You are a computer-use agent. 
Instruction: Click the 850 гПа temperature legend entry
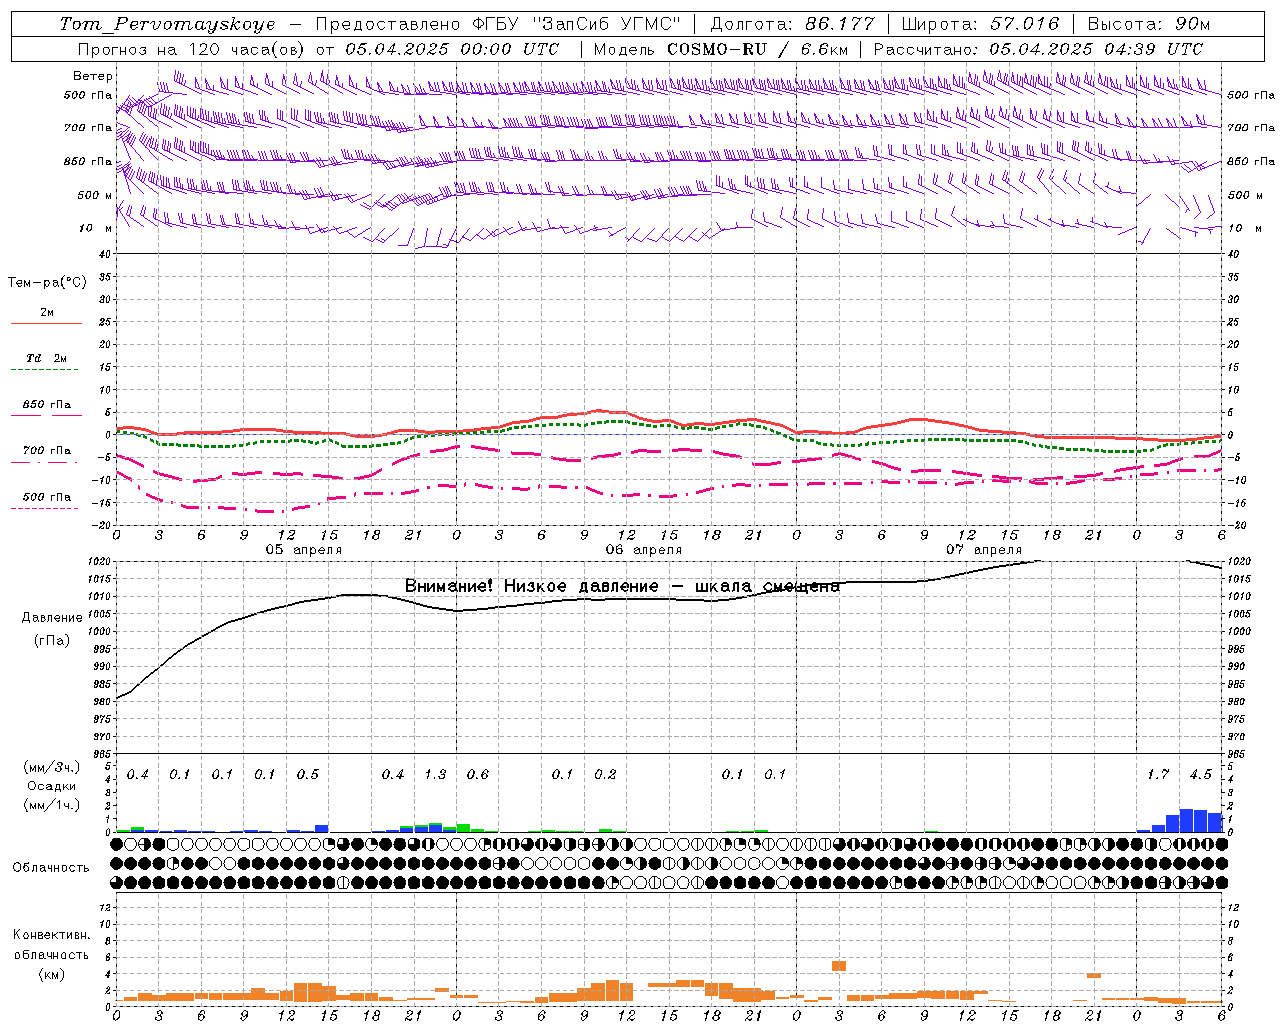(x=47, y=405)
